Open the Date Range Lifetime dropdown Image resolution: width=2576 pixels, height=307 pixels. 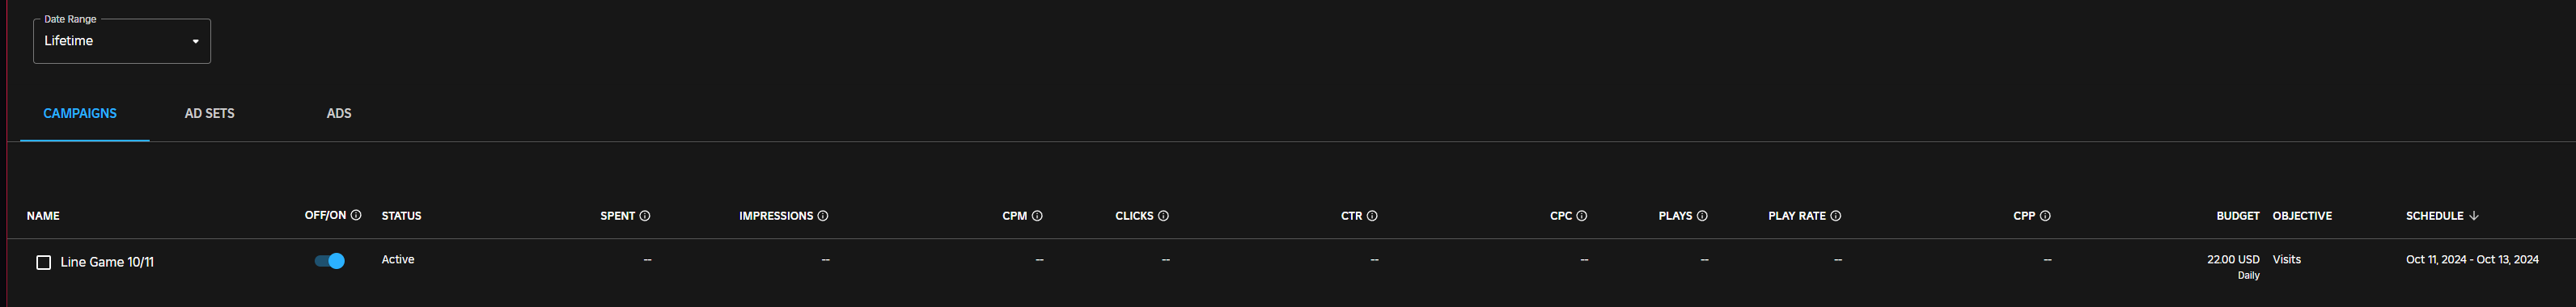point(122,41)
